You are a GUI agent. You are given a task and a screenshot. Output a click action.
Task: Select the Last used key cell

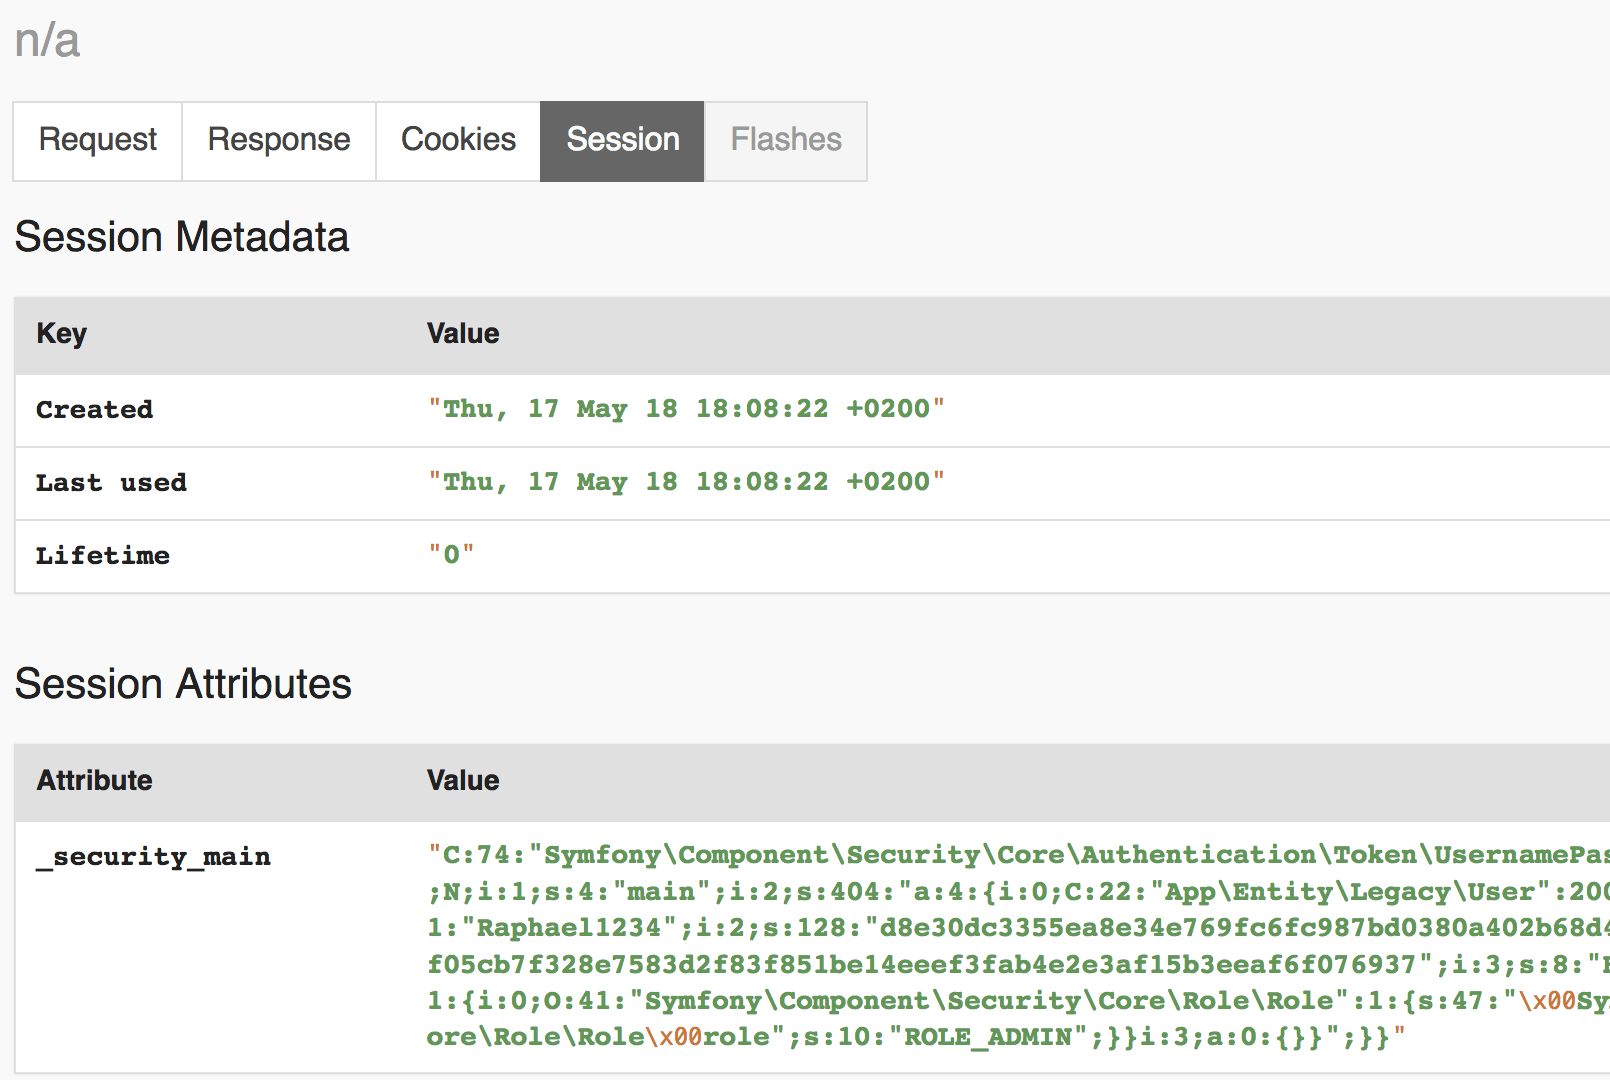click(111, 483)
